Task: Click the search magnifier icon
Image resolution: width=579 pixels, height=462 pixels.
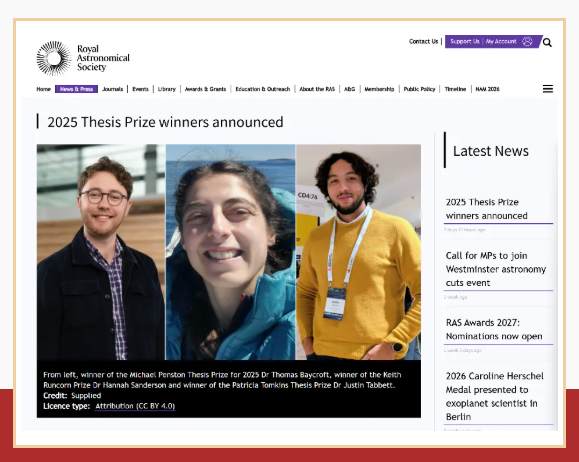Action: tap(547, 42)
